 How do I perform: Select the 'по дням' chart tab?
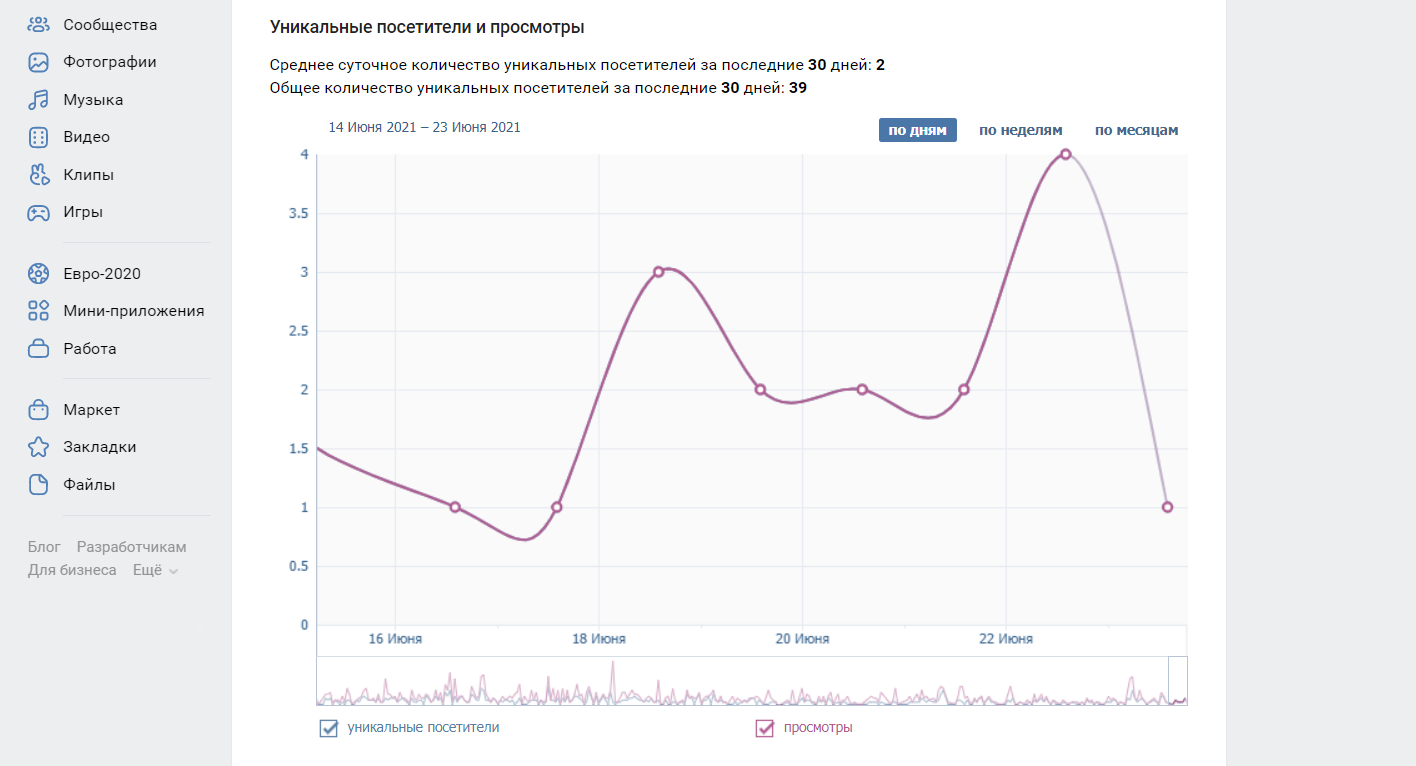click(917, 130)
